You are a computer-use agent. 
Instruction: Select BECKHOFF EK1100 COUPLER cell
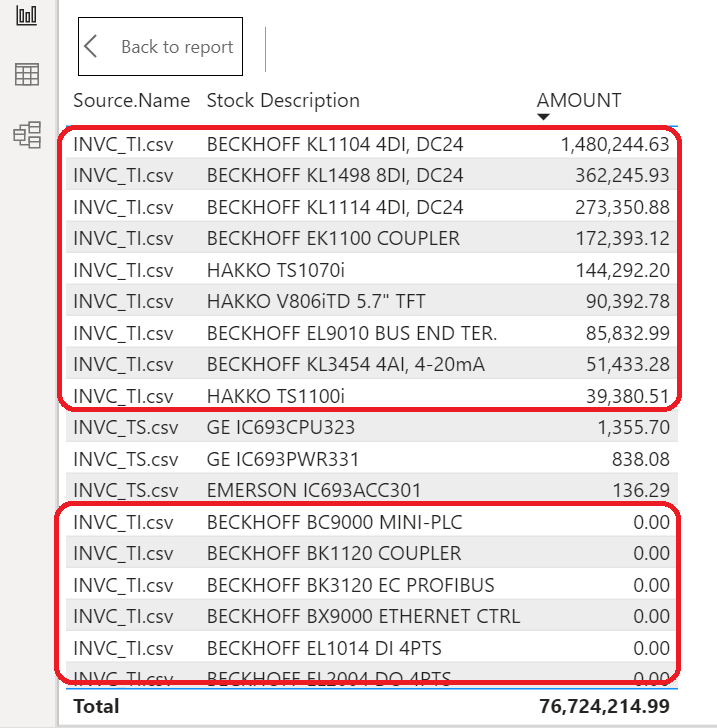pyautogui.click(x=333, y=238)
